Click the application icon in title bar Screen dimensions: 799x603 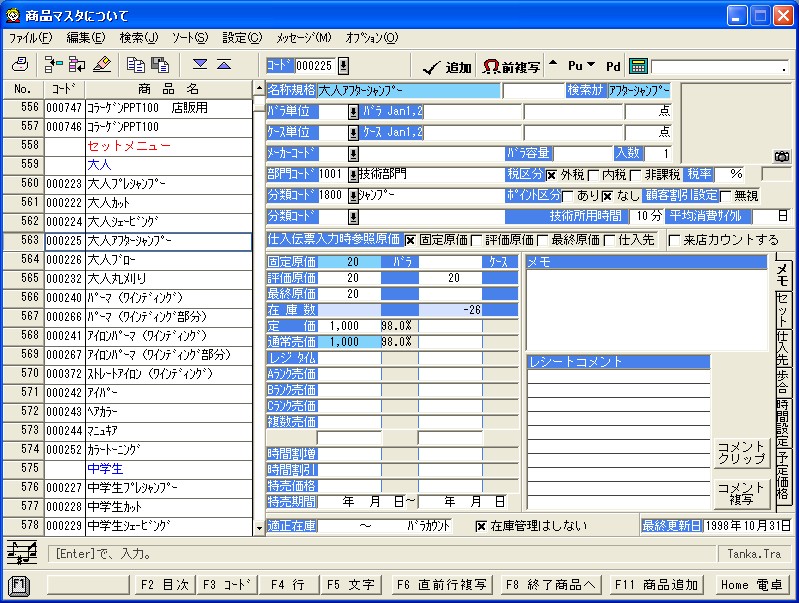click(13, 15)
